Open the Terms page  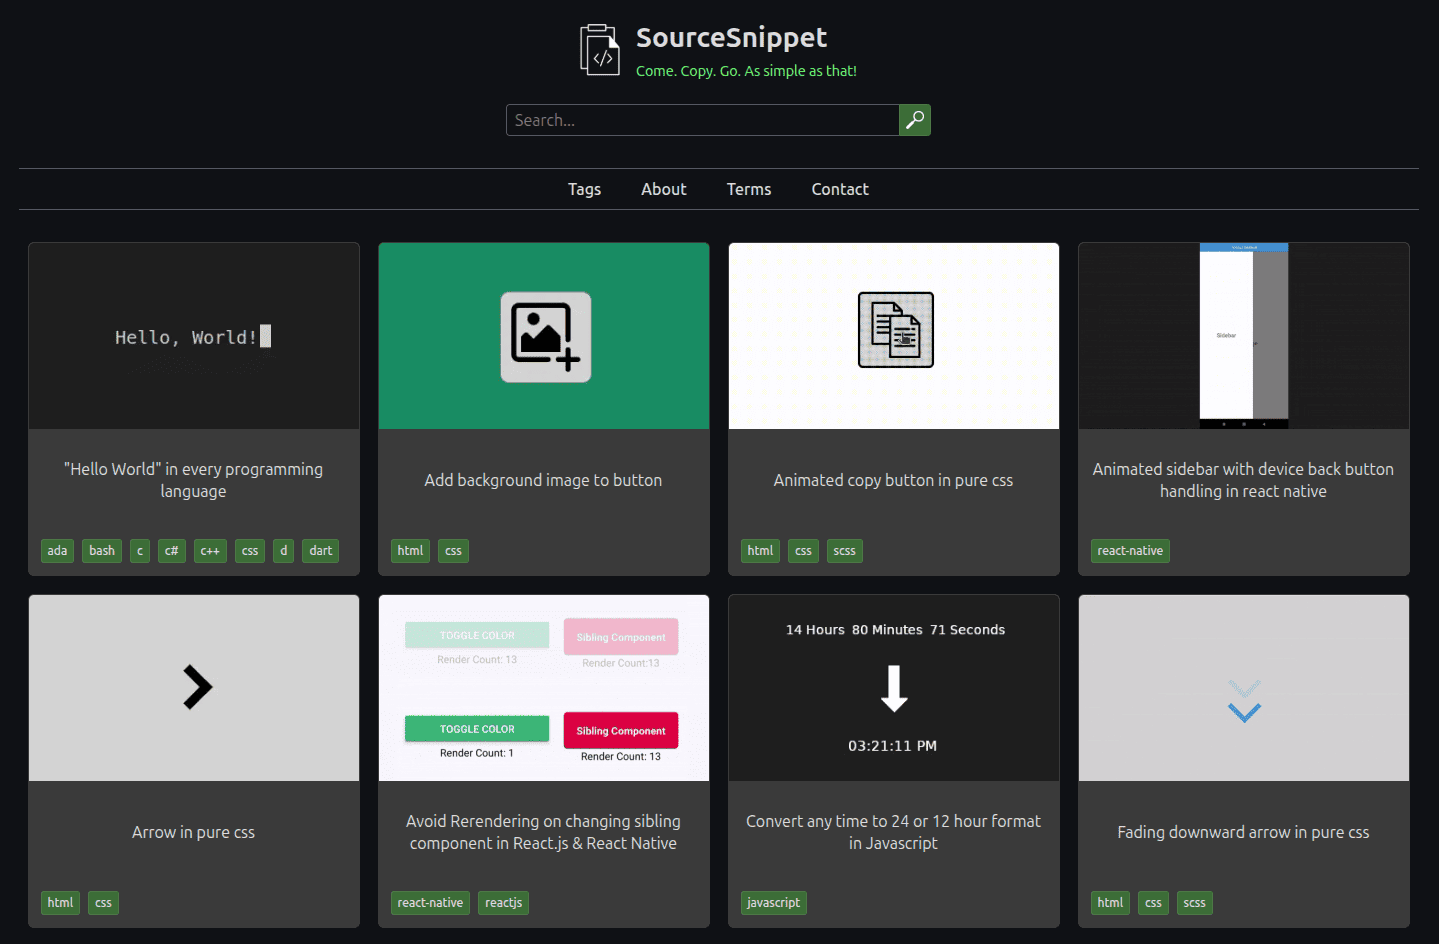click(748, 189)
